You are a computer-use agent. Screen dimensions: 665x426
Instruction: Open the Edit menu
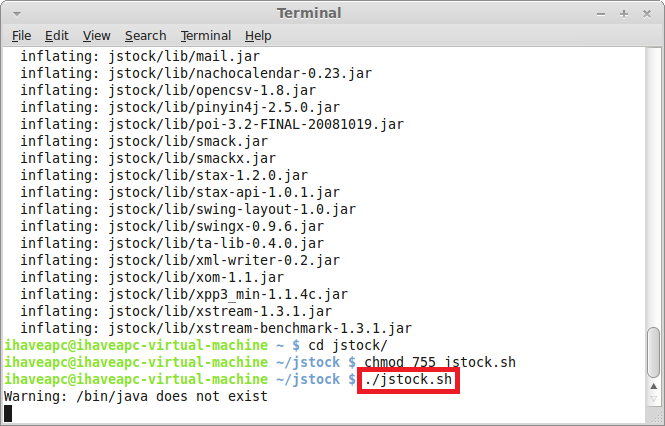click(x=57, y=36)
